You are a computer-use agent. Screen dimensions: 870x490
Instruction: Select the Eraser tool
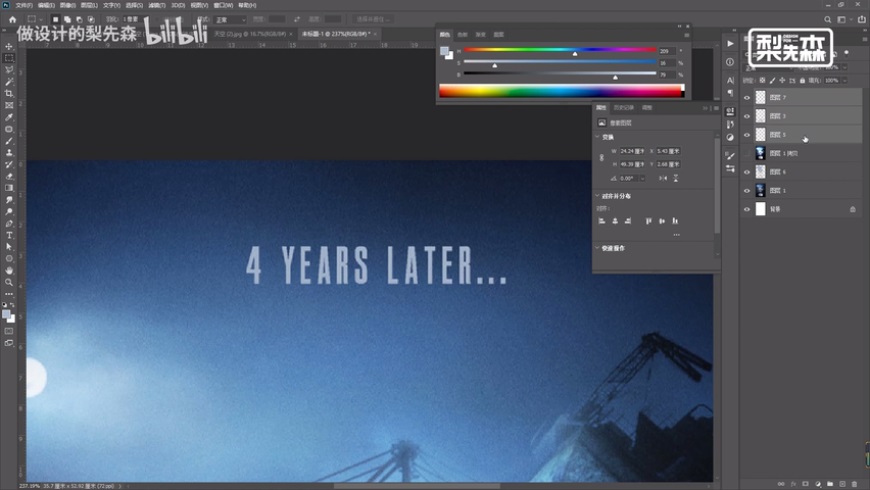(9, 176)
